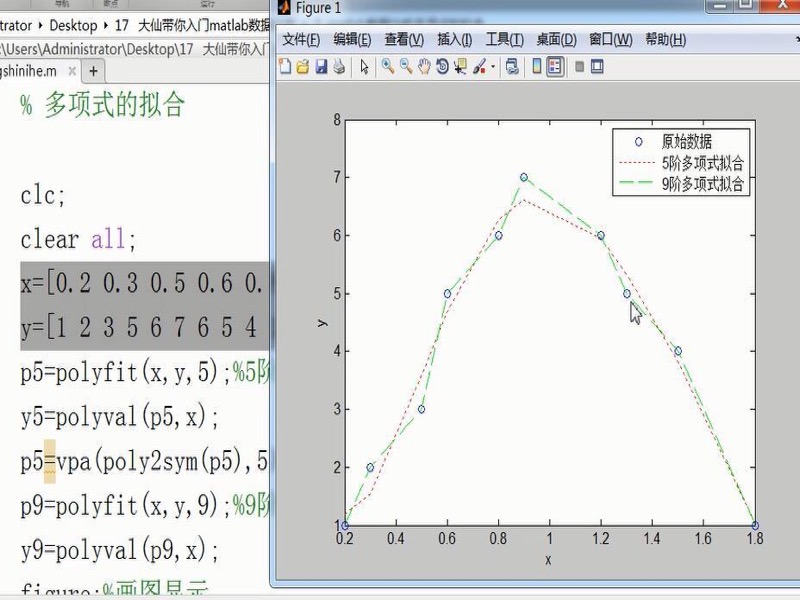Open the 窗口(W) menu

coord(611,39)
